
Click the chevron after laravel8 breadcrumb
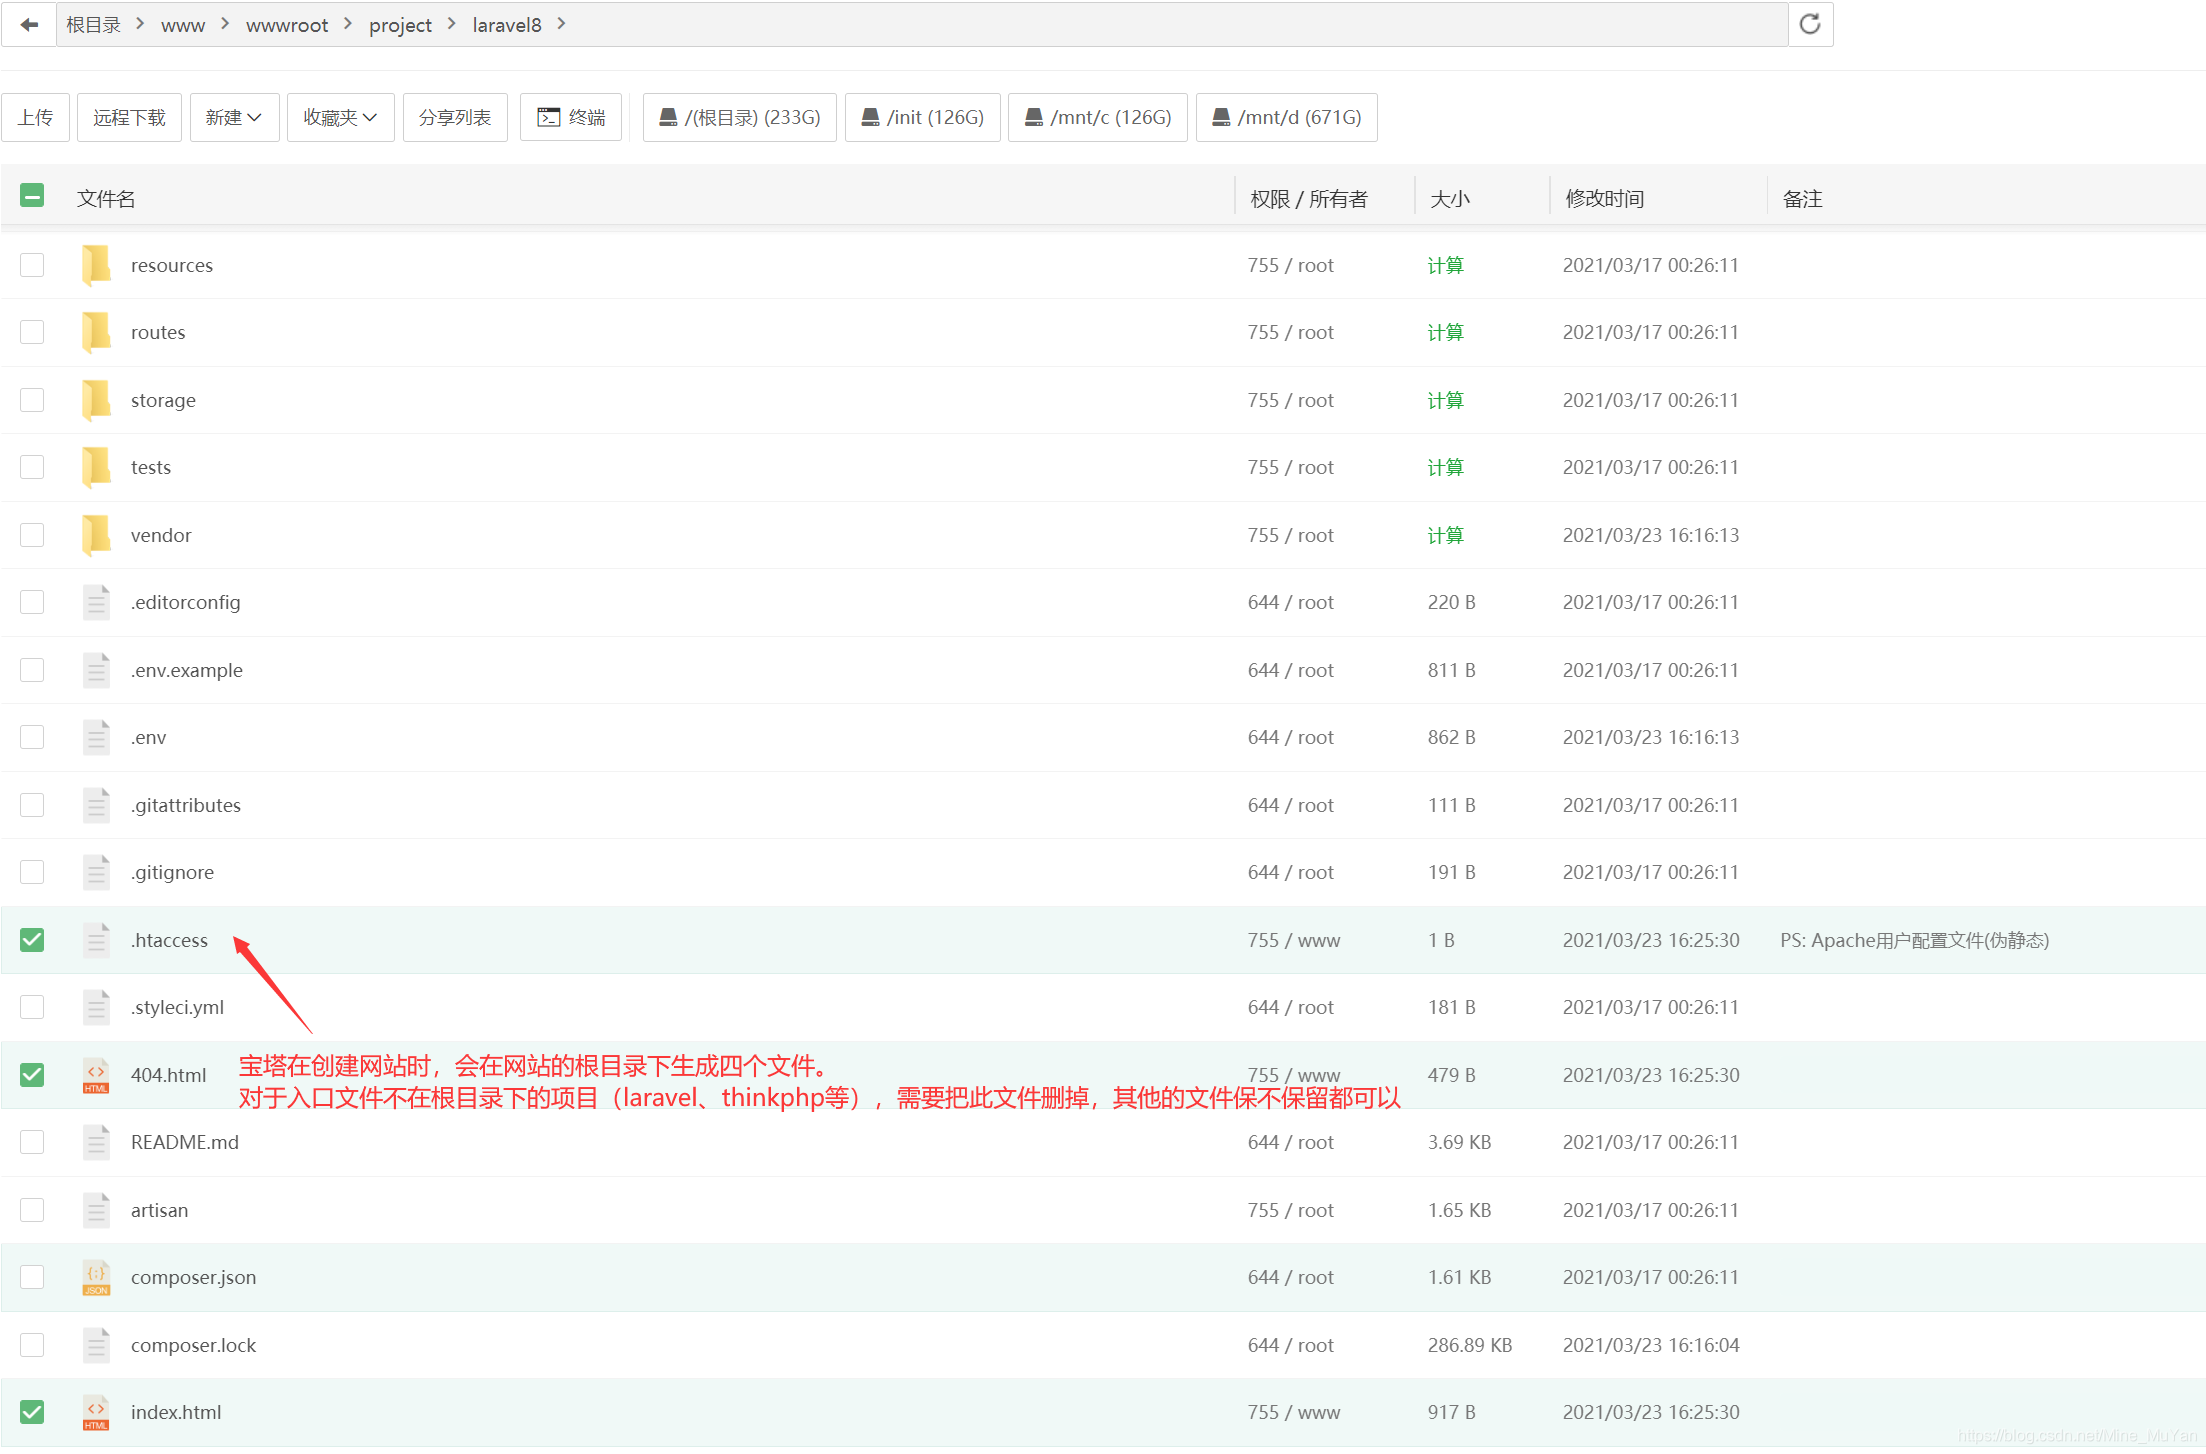point(562,24)
